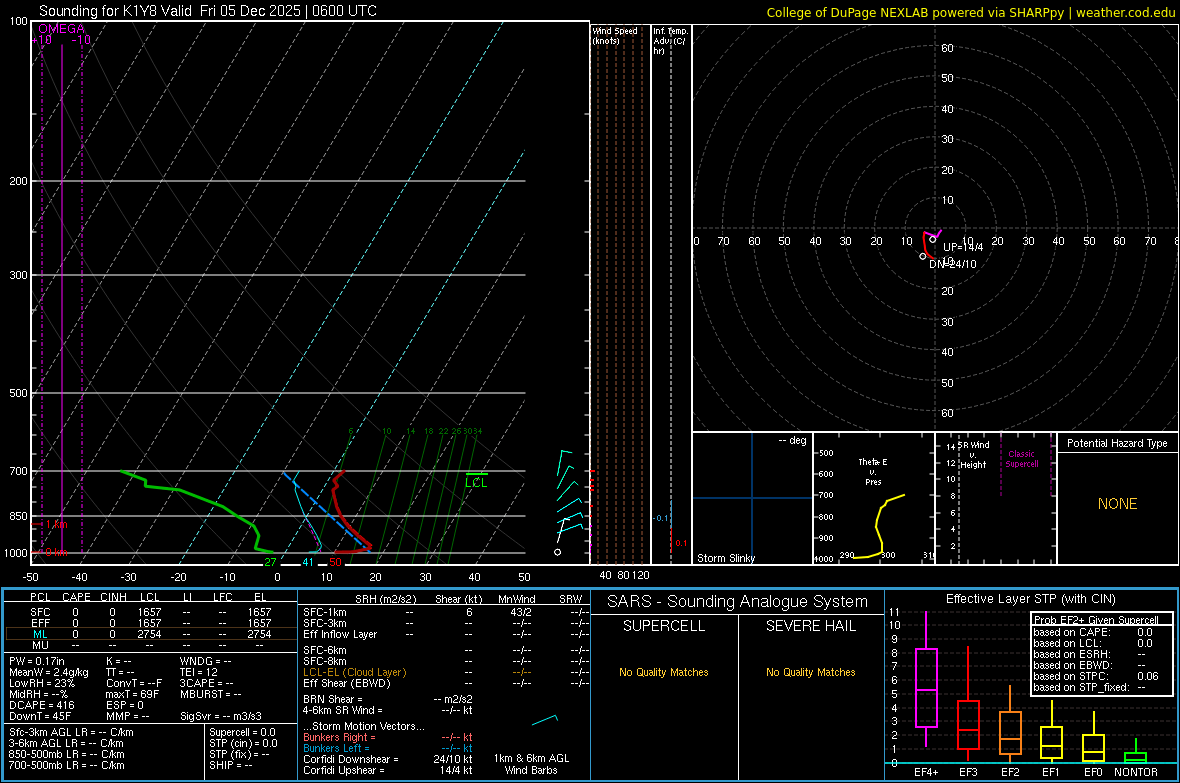Select the green NONTOR box plot
Image resolution: width=1180 pixels, height=783 pixels.
tap(1136, 756)
